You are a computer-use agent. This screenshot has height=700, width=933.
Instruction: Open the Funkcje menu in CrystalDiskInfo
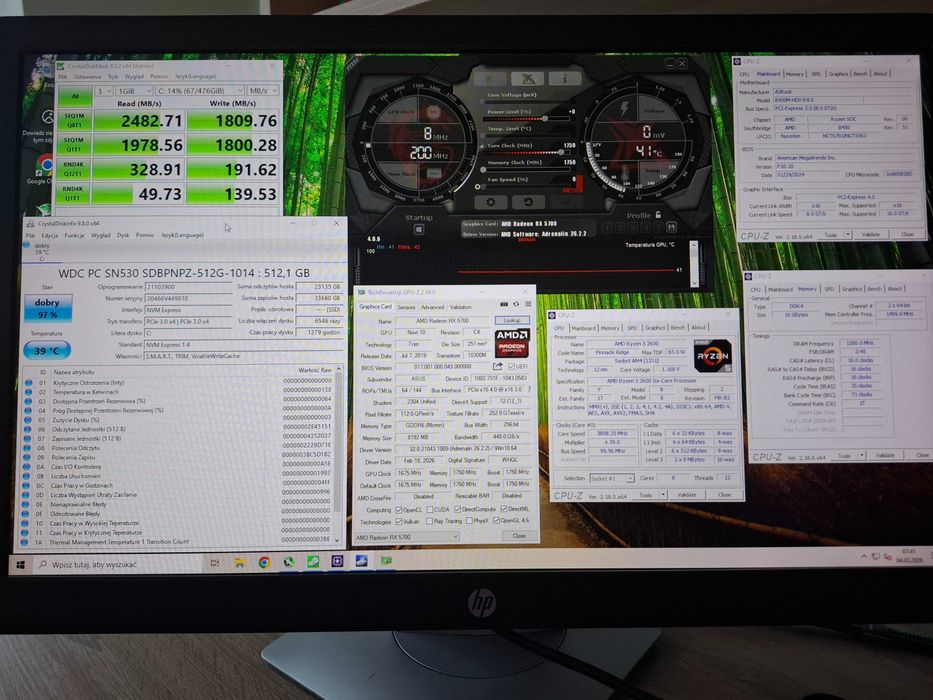coord(74,235)
